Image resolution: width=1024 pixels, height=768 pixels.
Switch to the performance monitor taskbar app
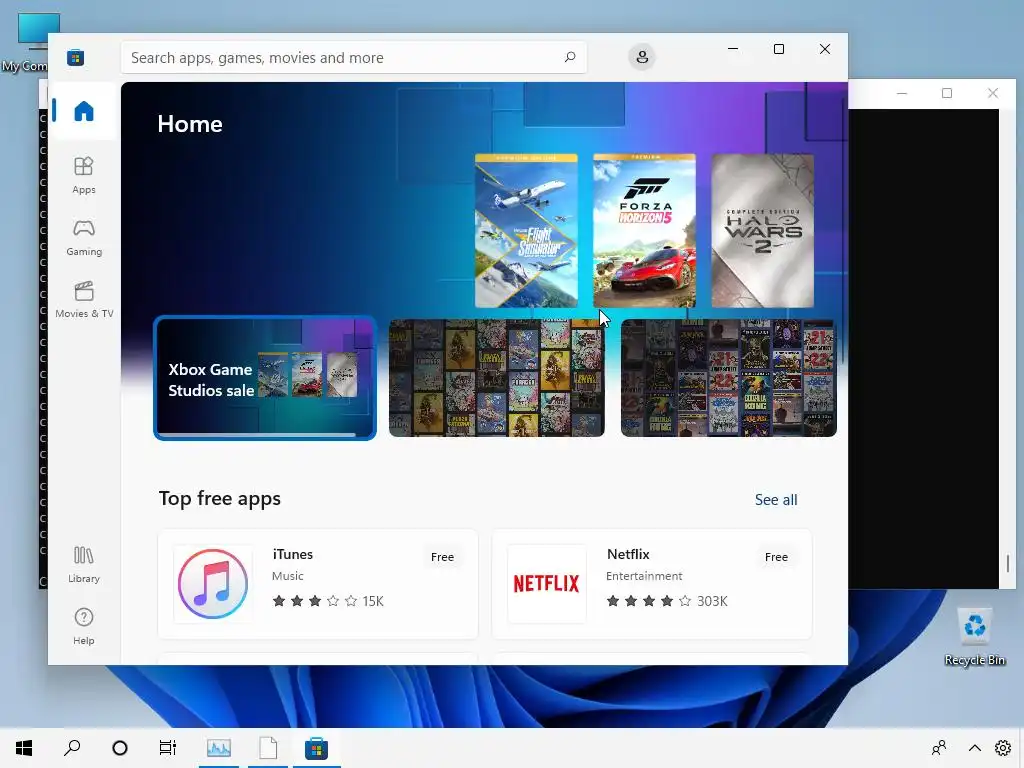point(219,748)
